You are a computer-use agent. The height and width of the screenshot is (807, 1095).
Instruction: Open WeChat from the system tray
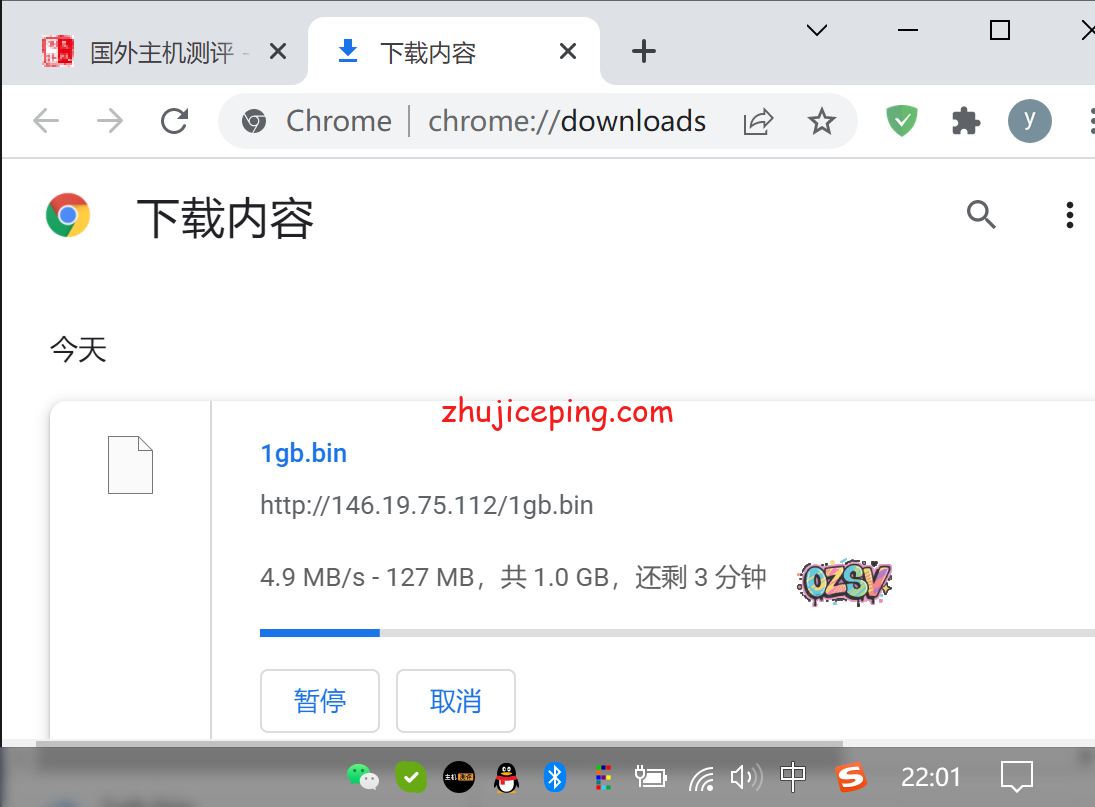[x=362, y=776]
